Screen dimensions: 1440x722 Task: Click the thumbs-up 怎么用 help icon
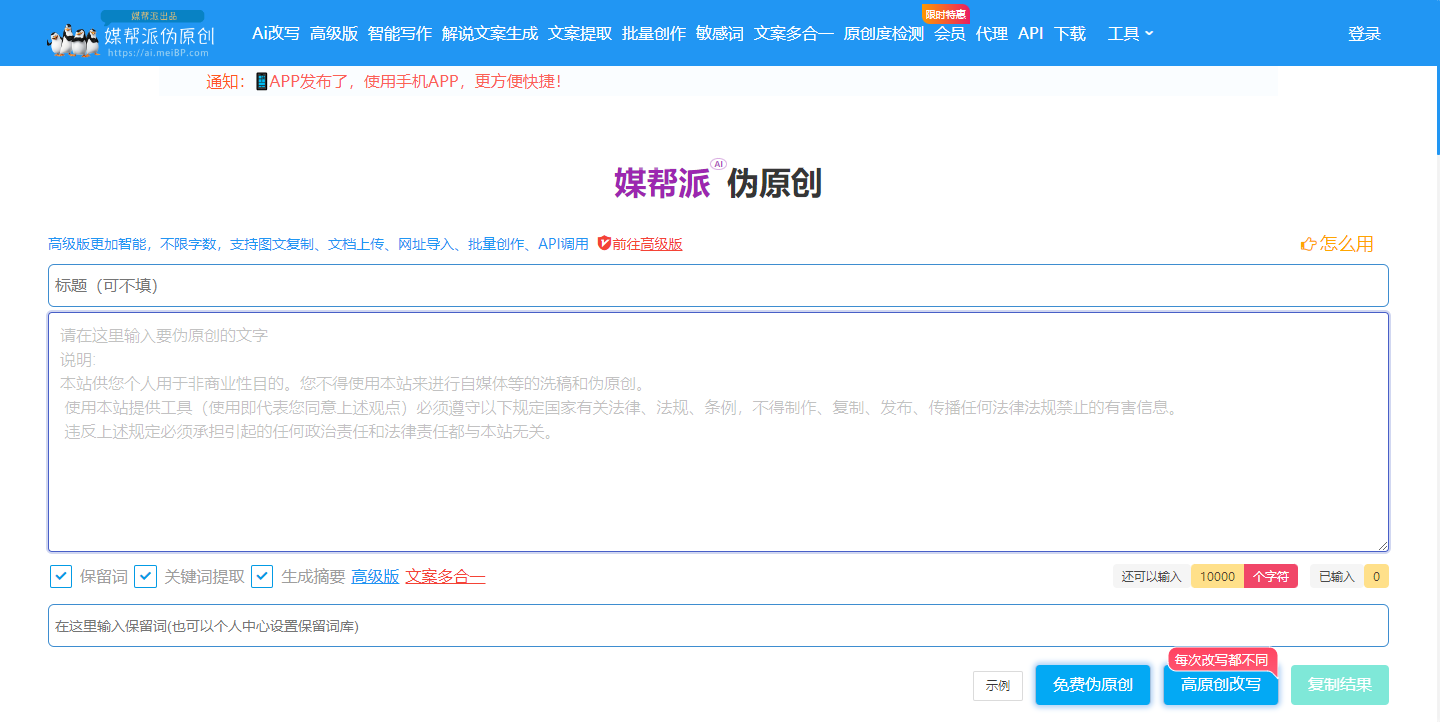[1308, 244]
